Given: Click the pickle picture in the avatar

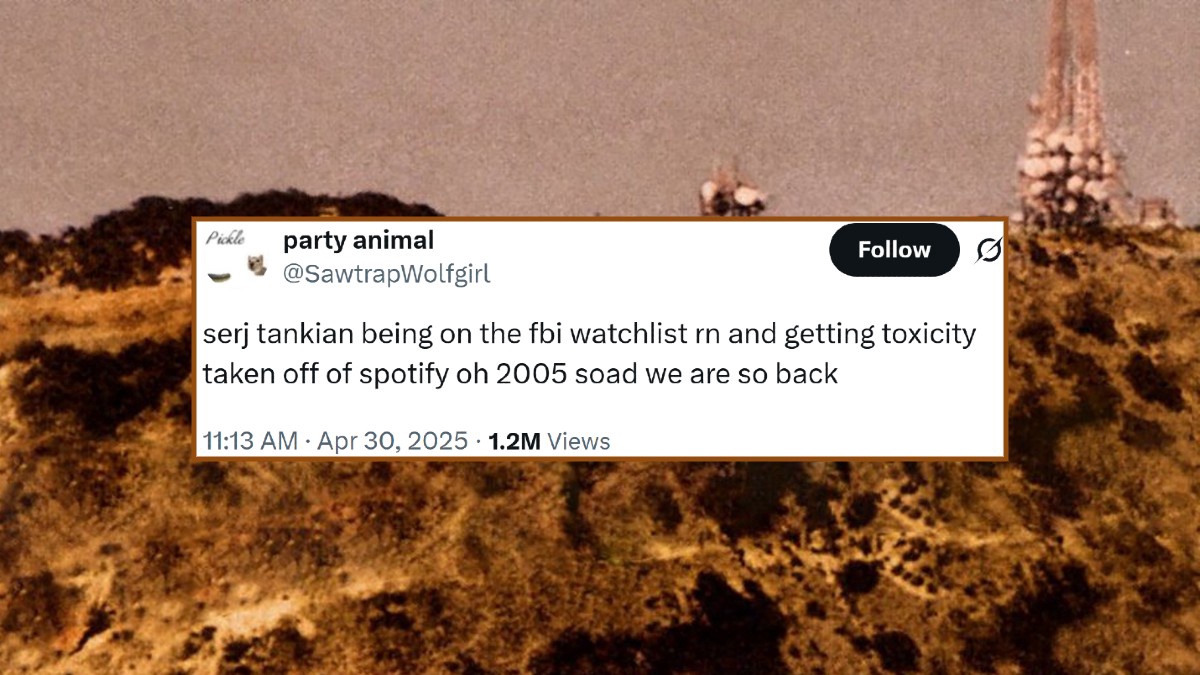Looking at the screenshot, I should (222, 273).
